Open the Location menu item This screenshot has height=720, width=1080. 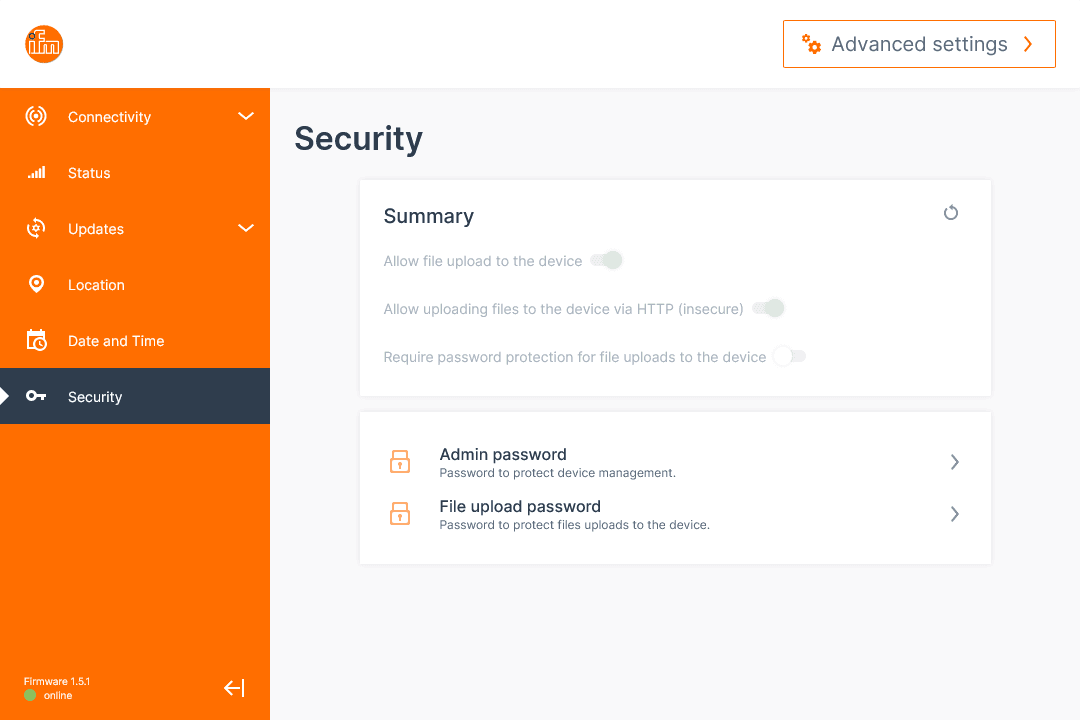[x=96, y=285]
